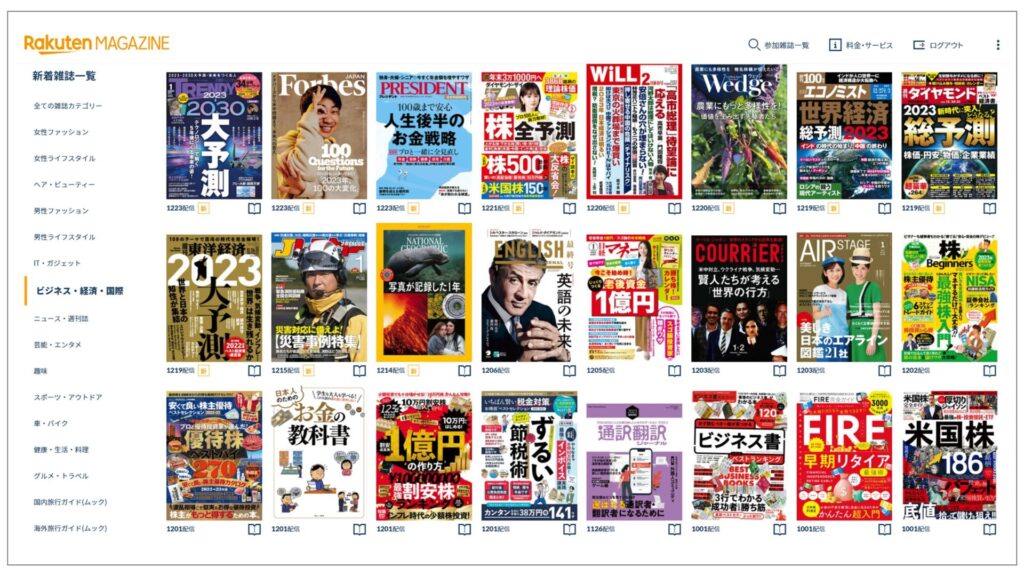
Task: Click open-book icon under 優待株 270 cover
Action: tap(254, 529)
